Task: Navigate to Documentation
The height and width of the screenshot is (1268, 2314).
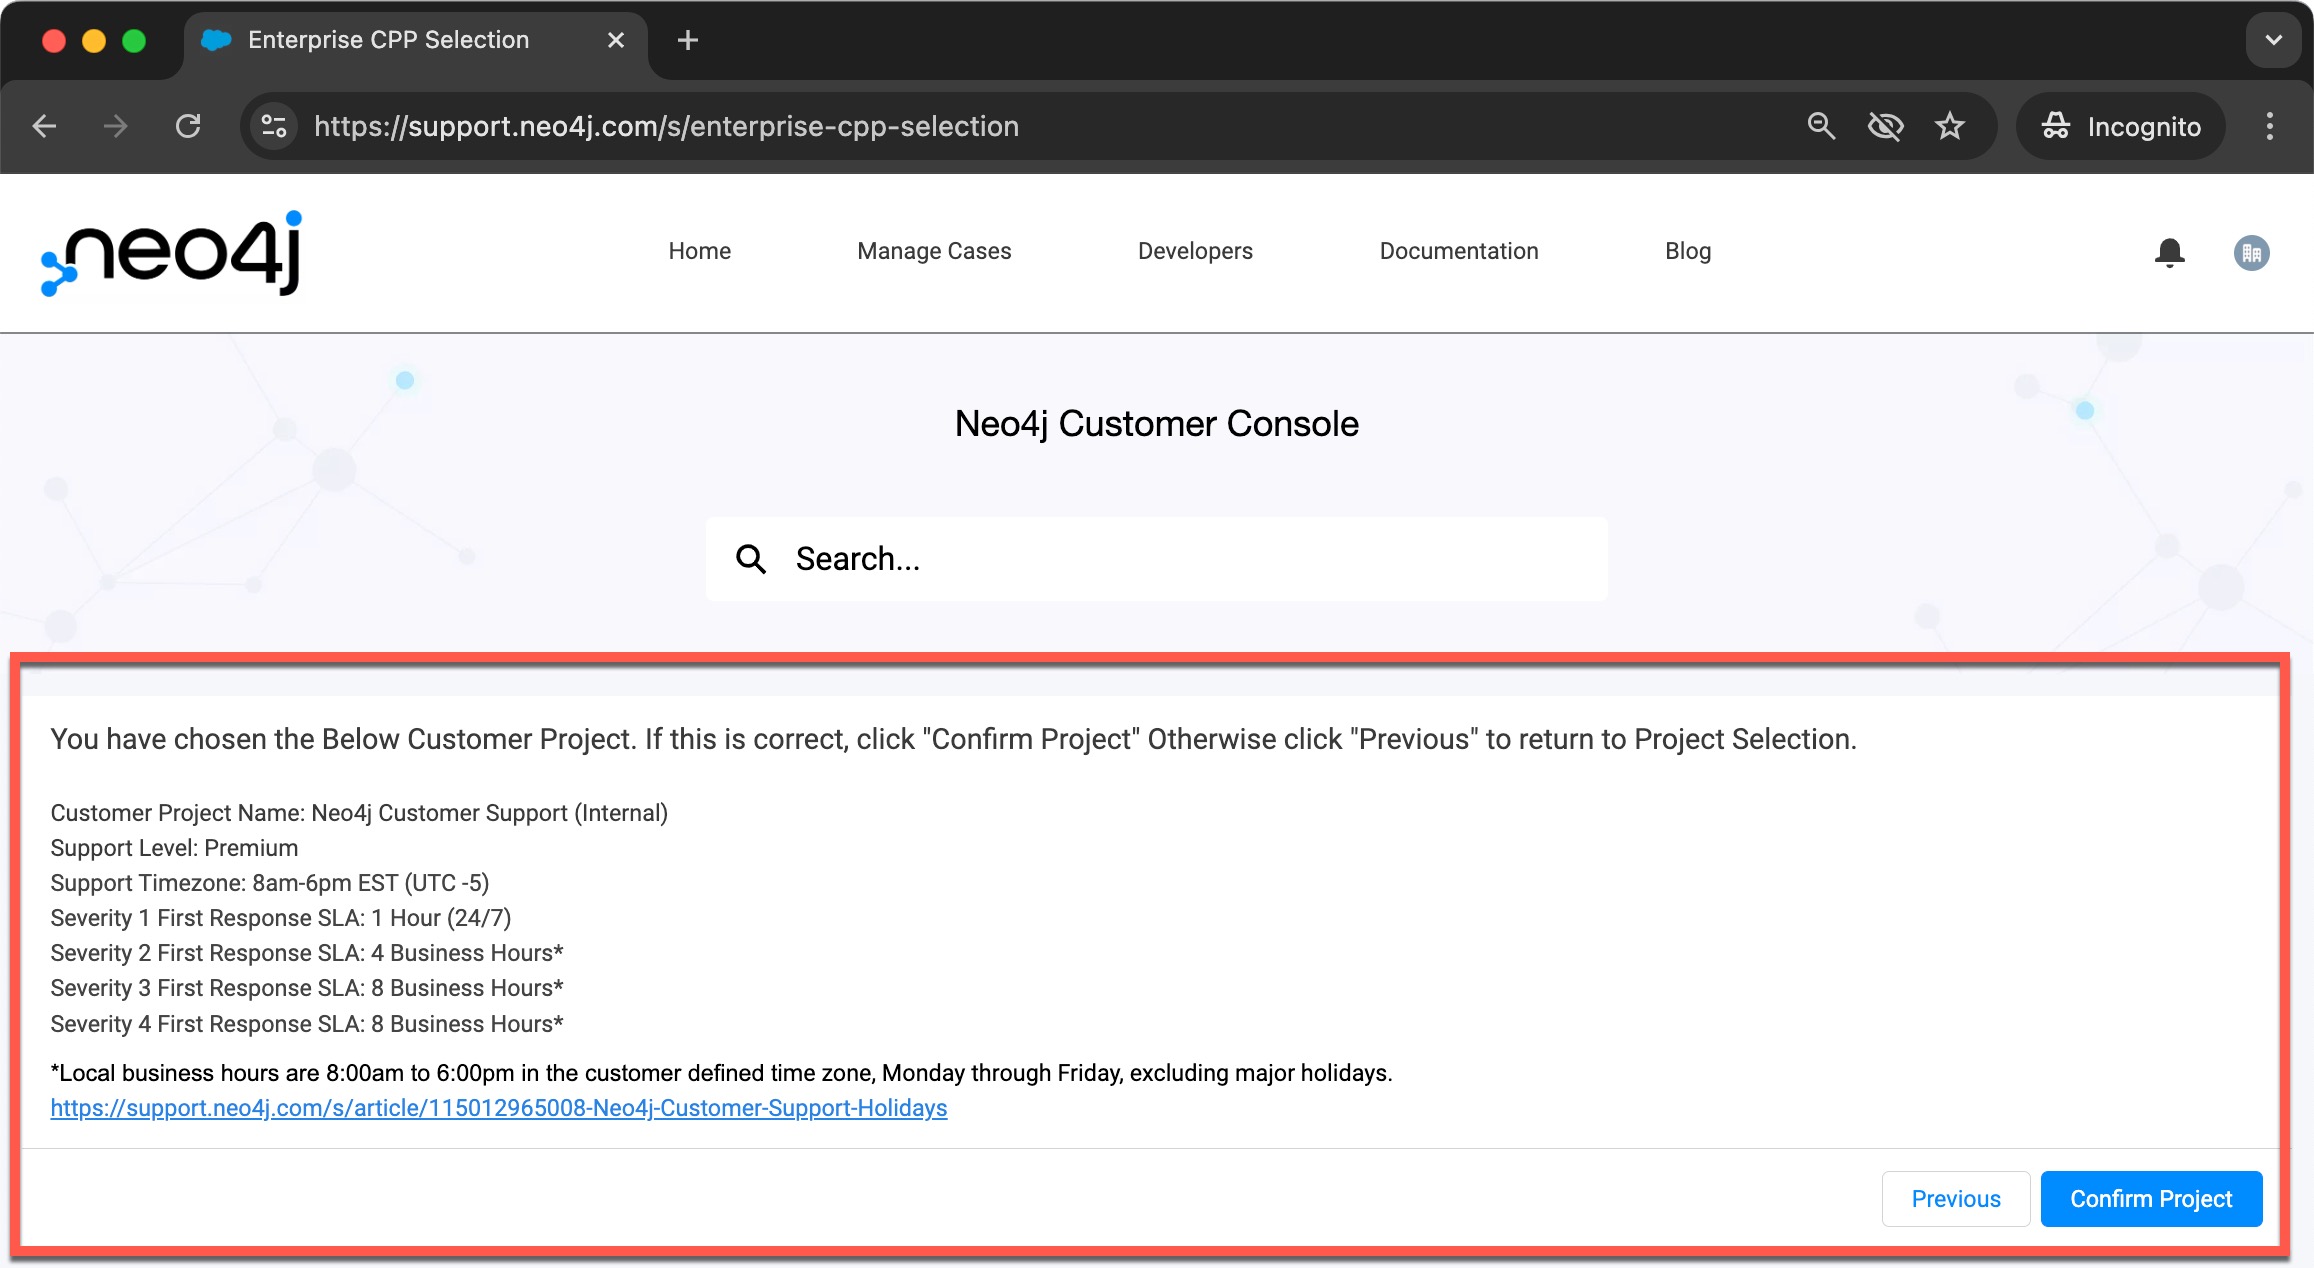Action: 1459,251
